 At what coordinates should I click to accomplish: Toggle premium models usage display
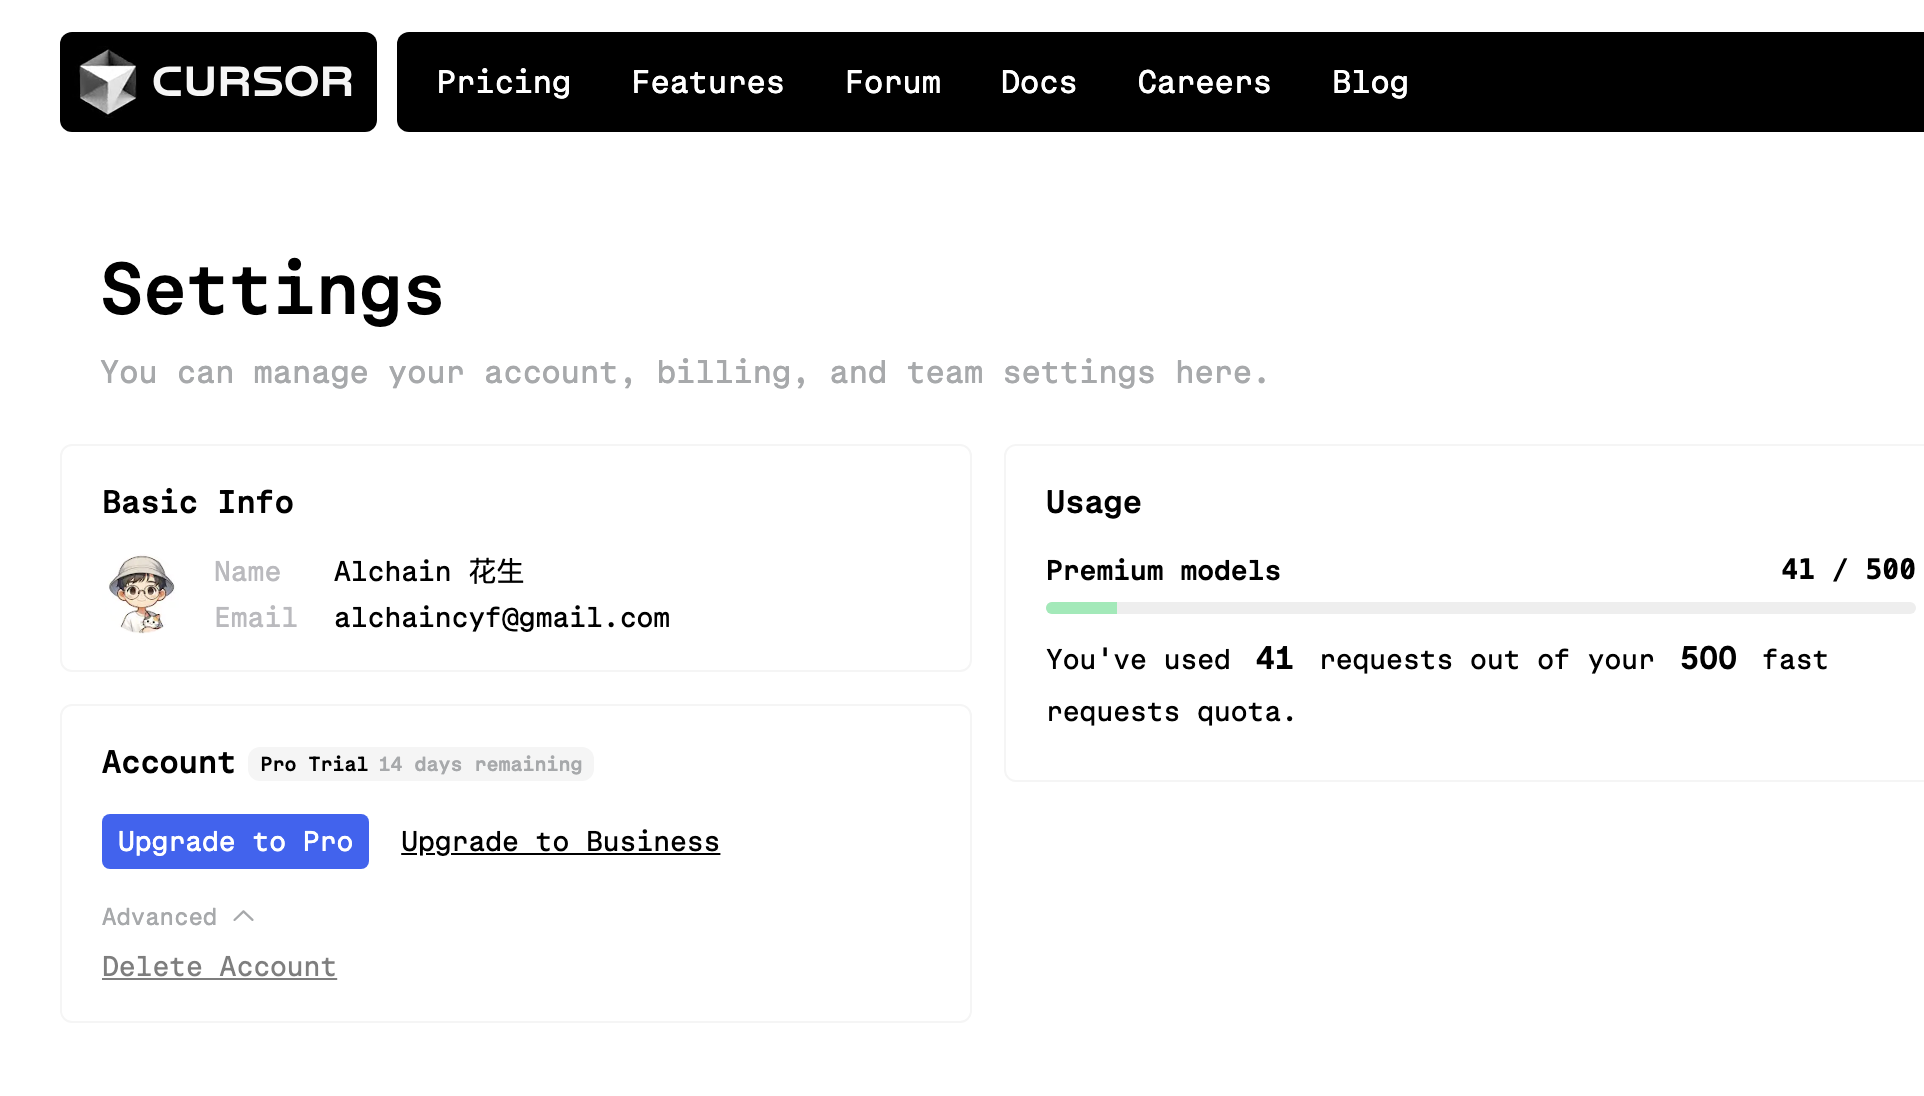1162,571
